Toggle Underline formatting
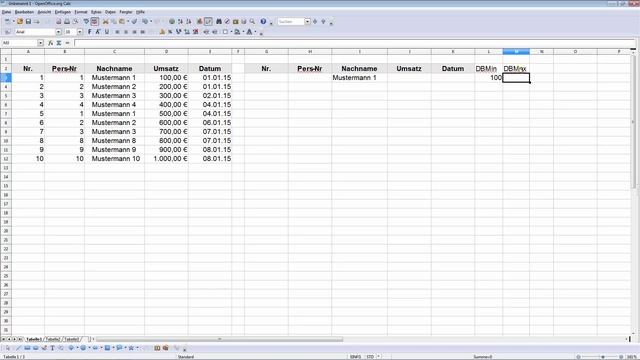The height and width of the screenshot is (360, 640). point(107,32)
